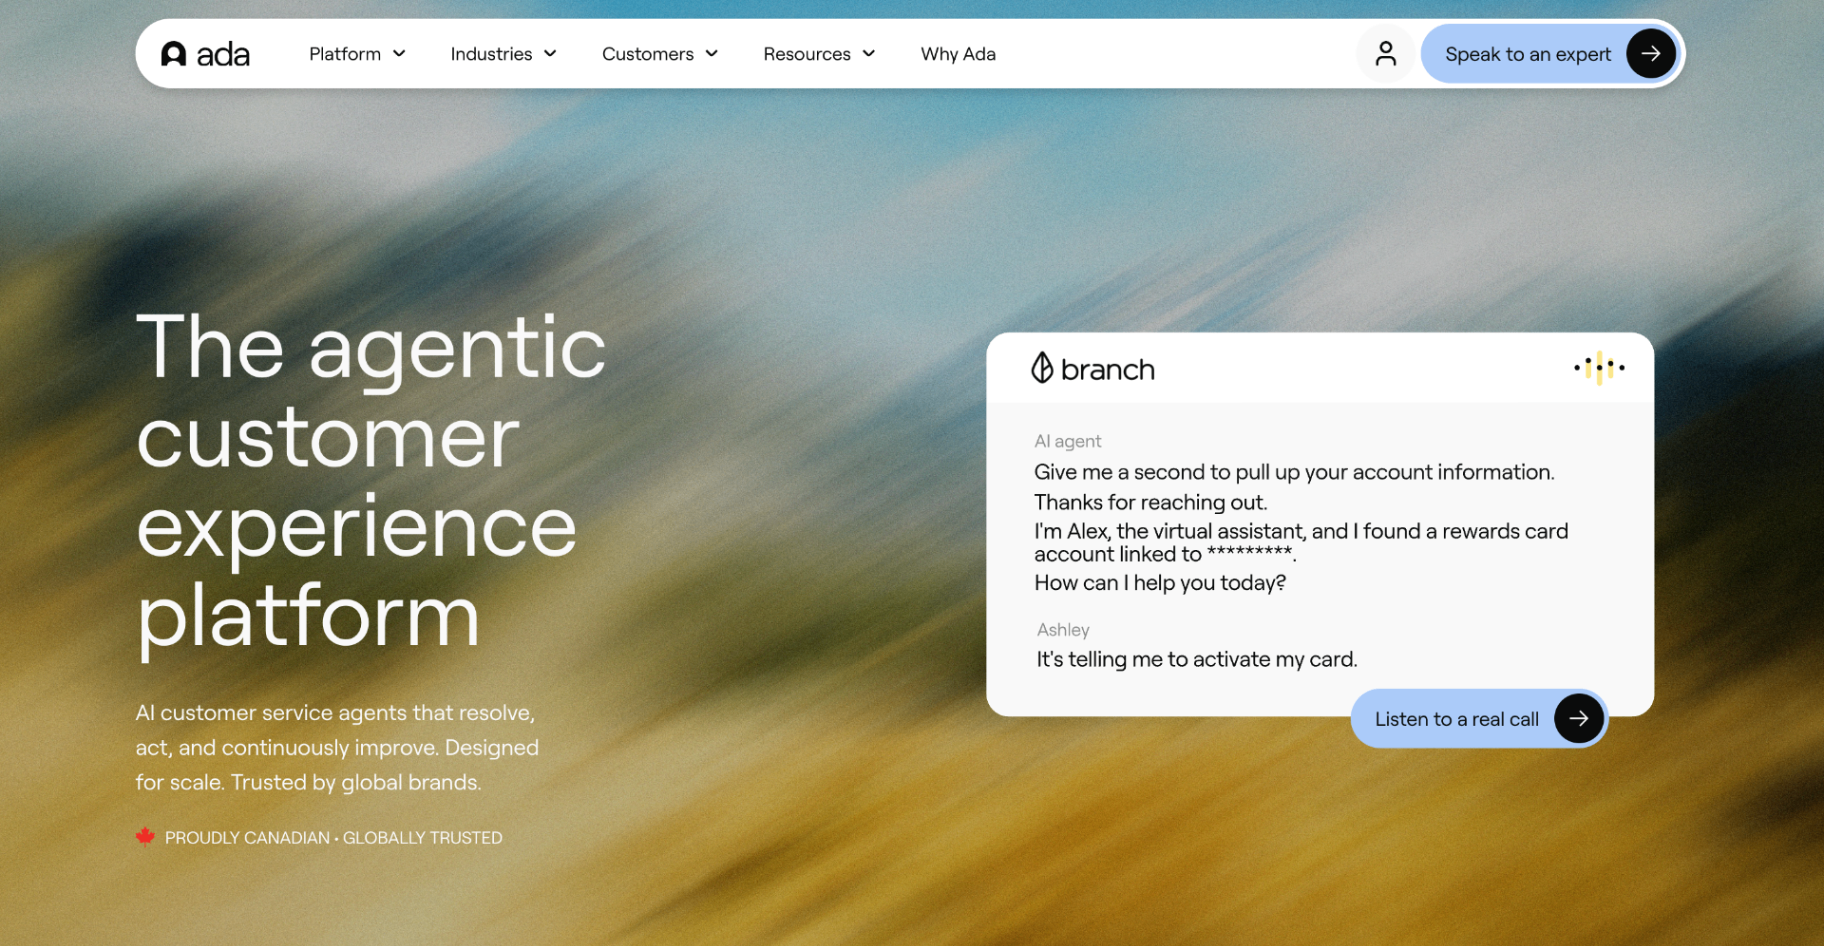The height and width of the screenshot is (946, 1824).
Task: Select the Platform menu label
Action: click(345, 54)
